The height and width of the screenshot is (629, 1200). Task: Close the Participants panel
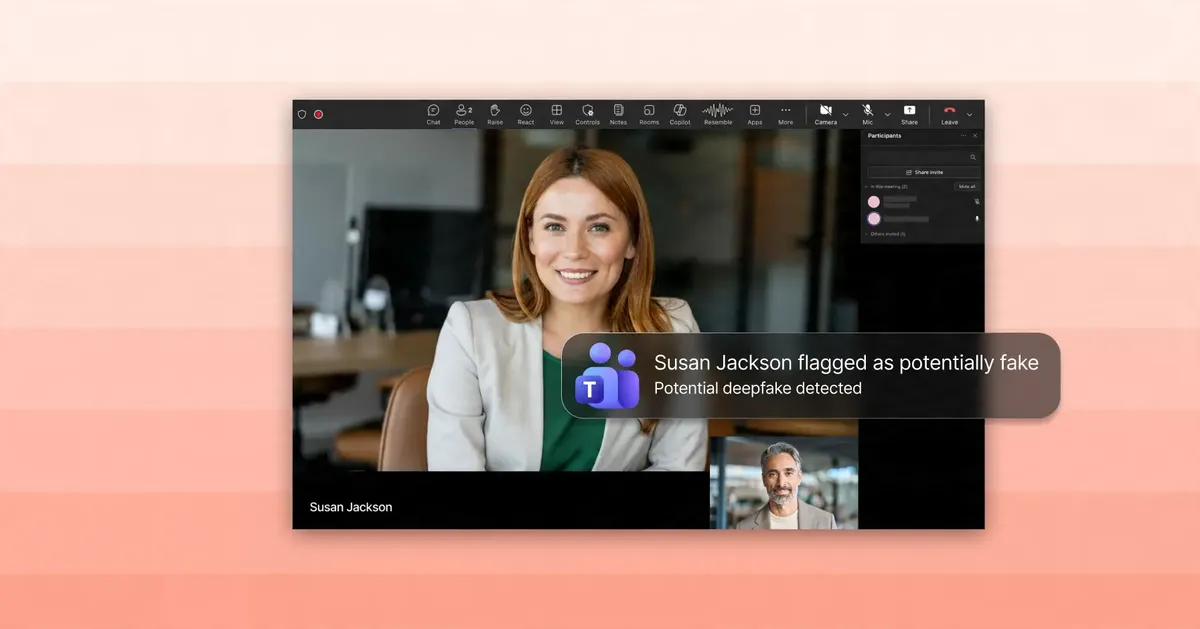point(975,135)
